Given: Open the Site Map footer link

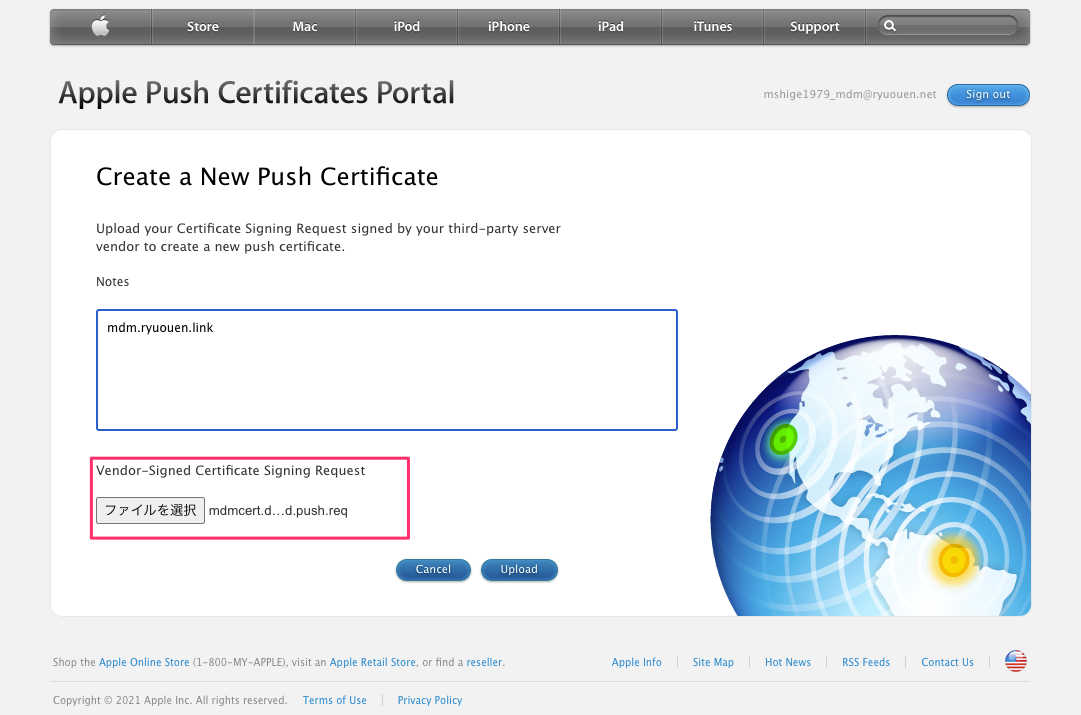Looking at the screenshot, I should (713, 662).
